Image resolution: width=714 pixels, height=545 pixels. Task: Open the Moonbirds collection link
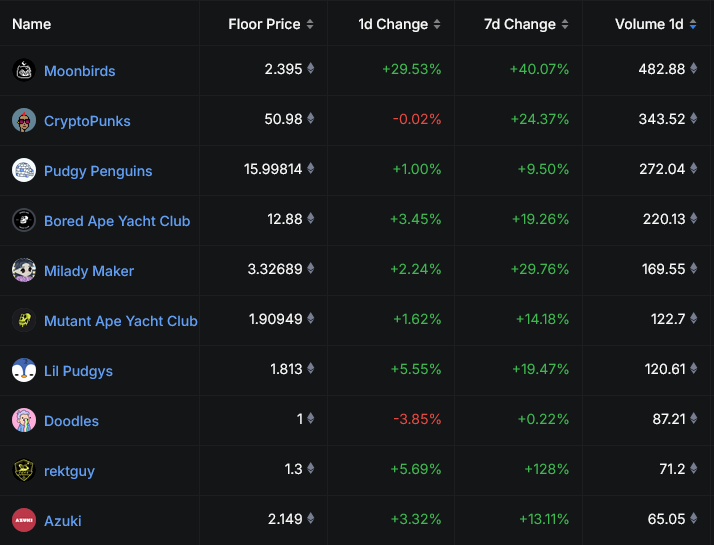tap(80, 71)
